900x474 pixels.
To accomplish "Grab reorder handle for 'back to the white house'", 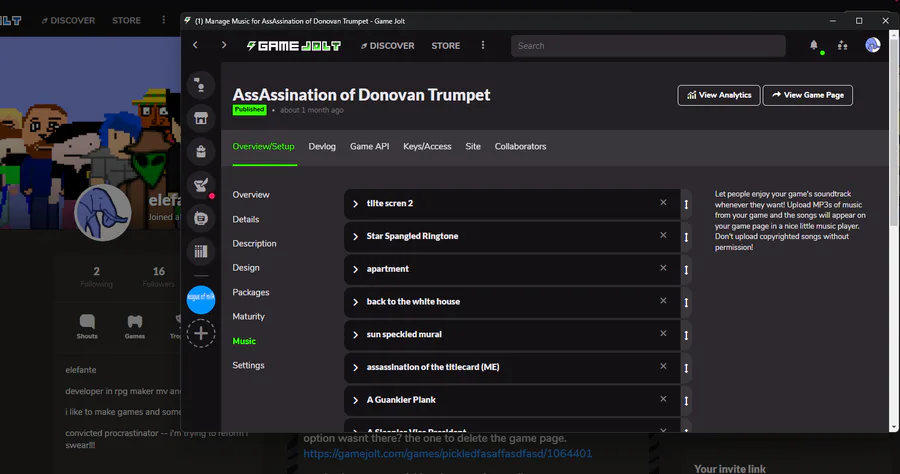I will tap(686, 302).
